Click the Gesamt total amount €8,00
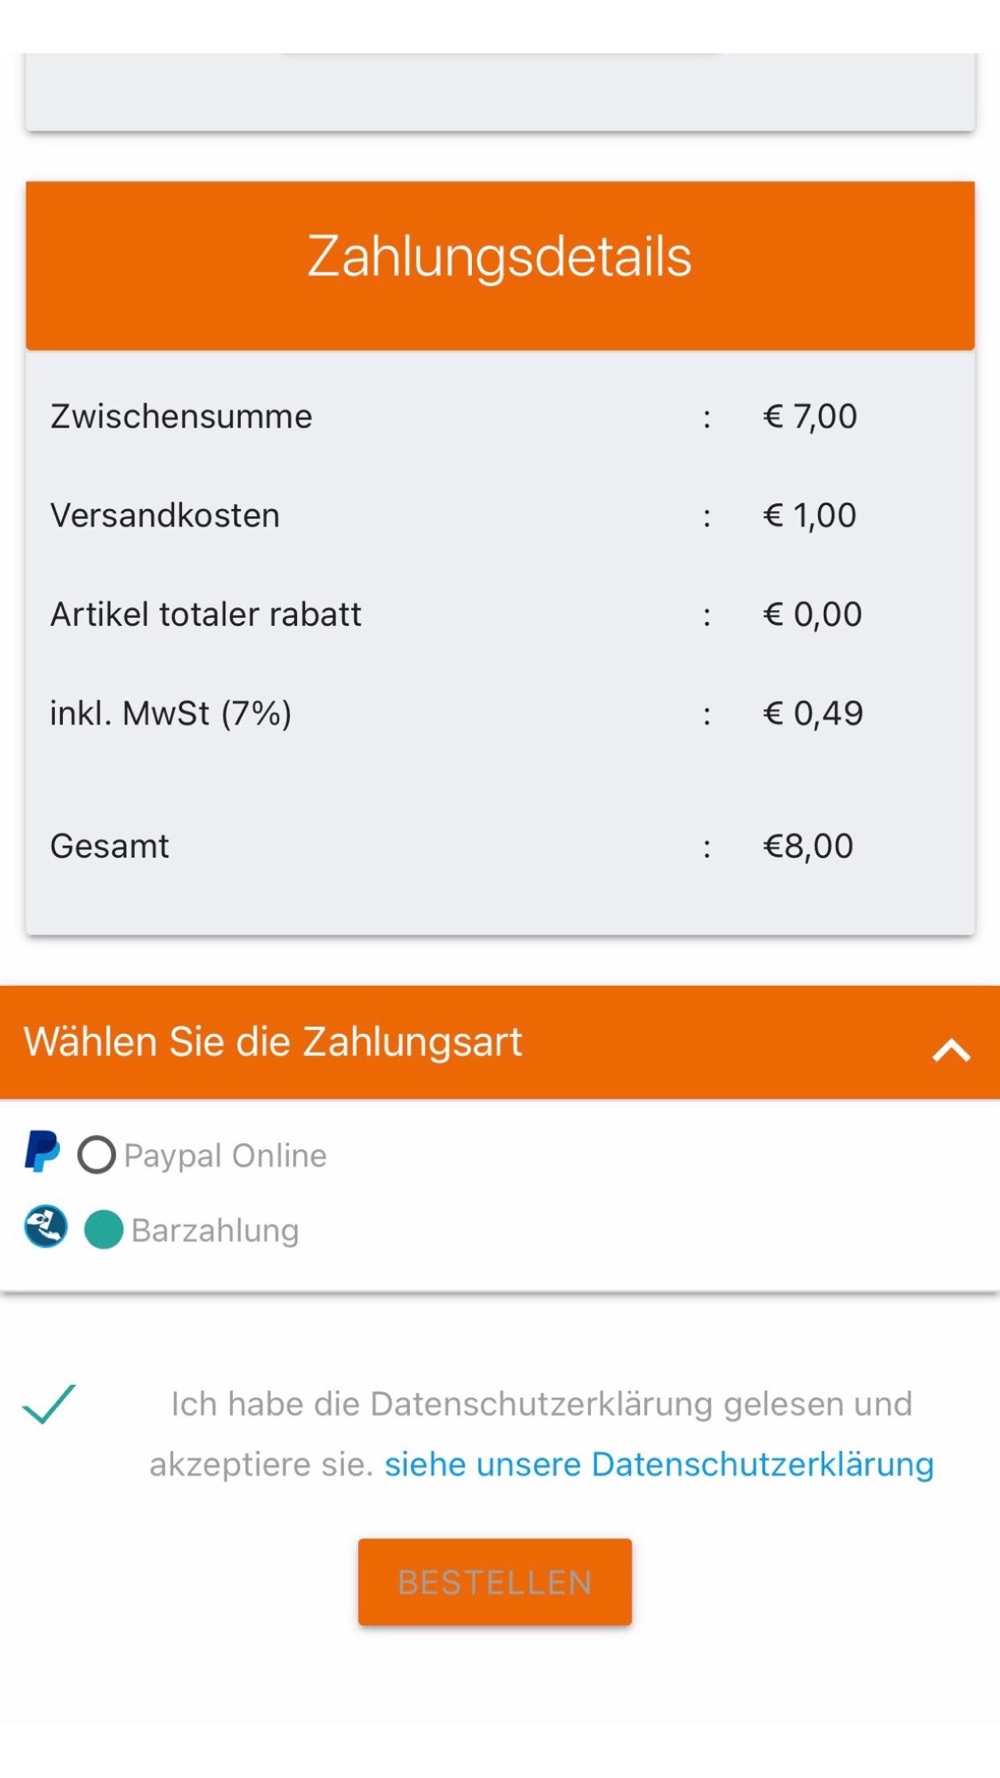Image resolution: width=1000 pixels, height=1778 pixels. [x=808, y=846]
